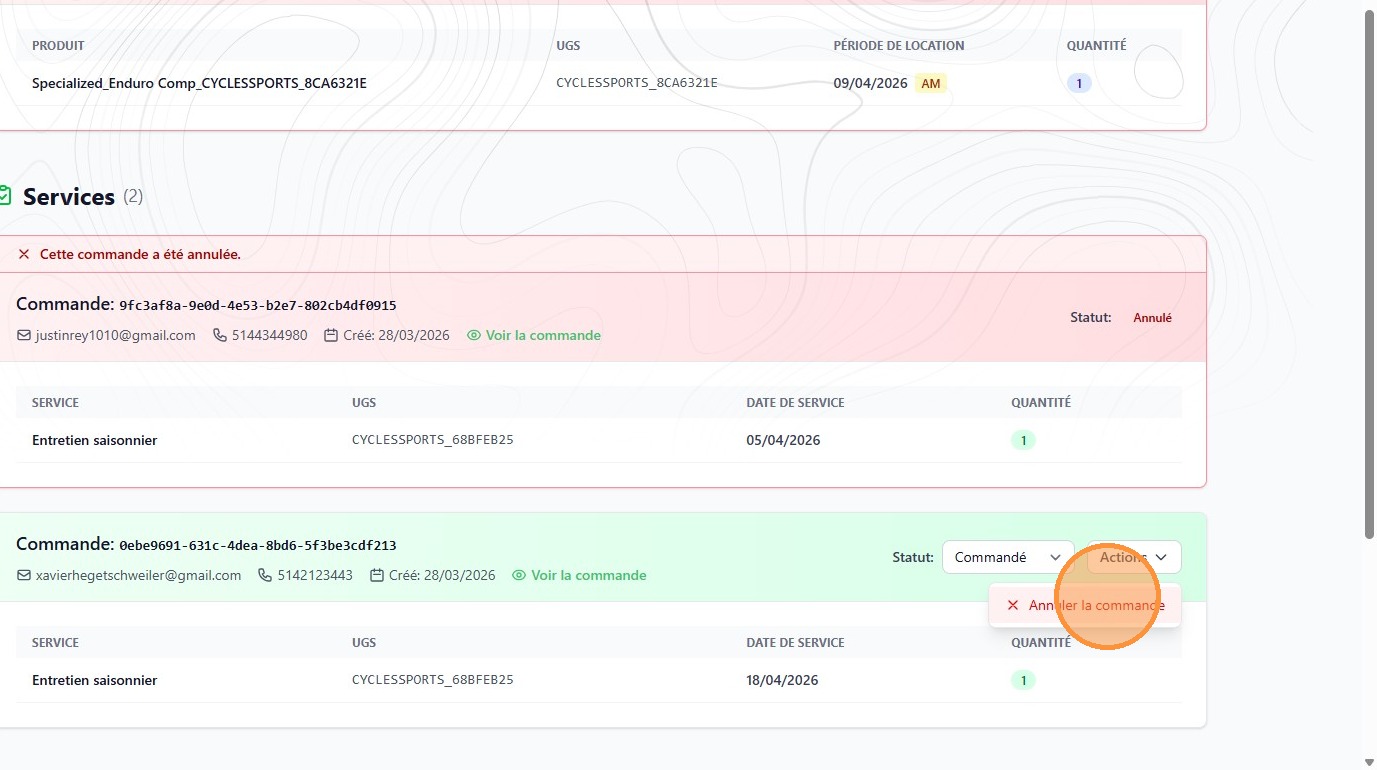This screenshot has width=1377, height=770.
Task: Click the vertical scrollbar thumb
Action: pyautogui.click(x=1369, y=270)
